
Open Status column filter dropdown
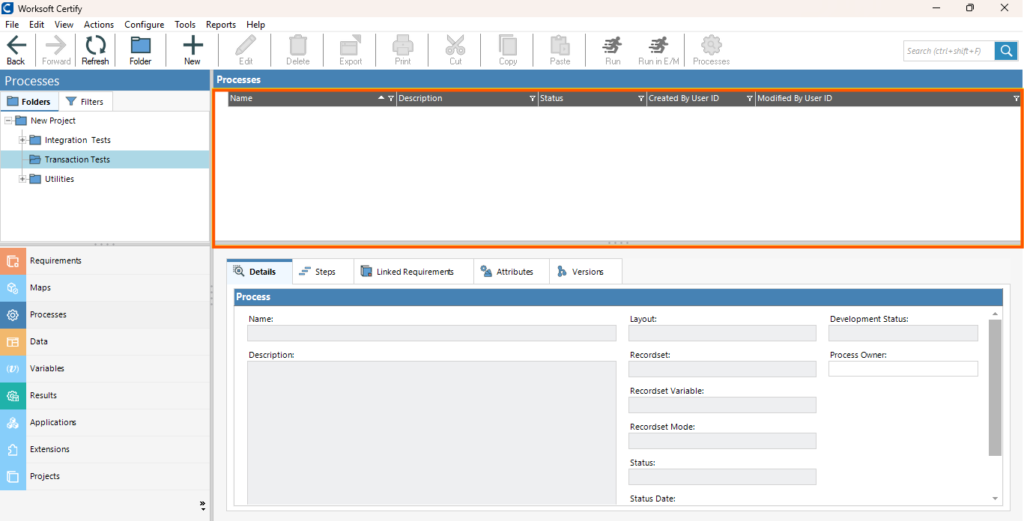[x=641, y=99]
